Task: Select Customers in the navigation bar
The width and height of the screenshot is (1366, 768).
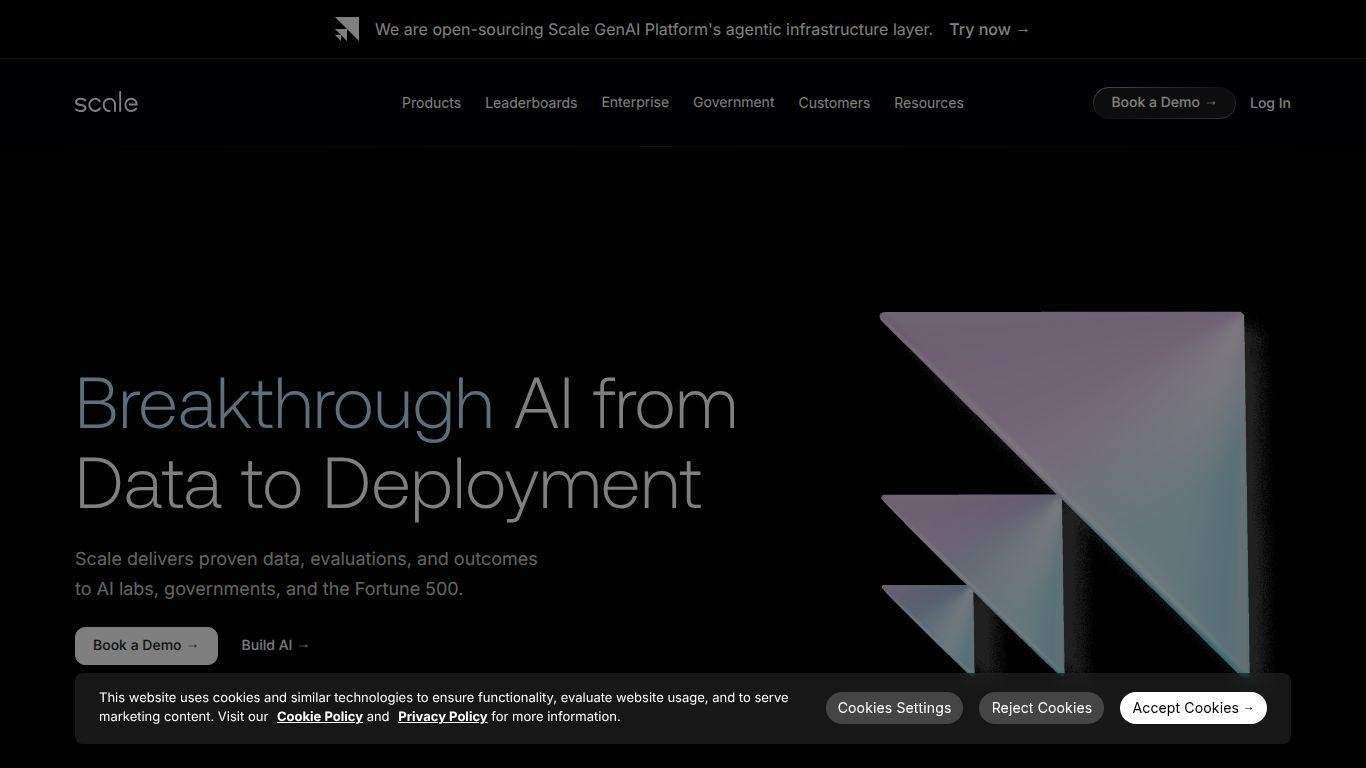Action: (x=834, y=103)
